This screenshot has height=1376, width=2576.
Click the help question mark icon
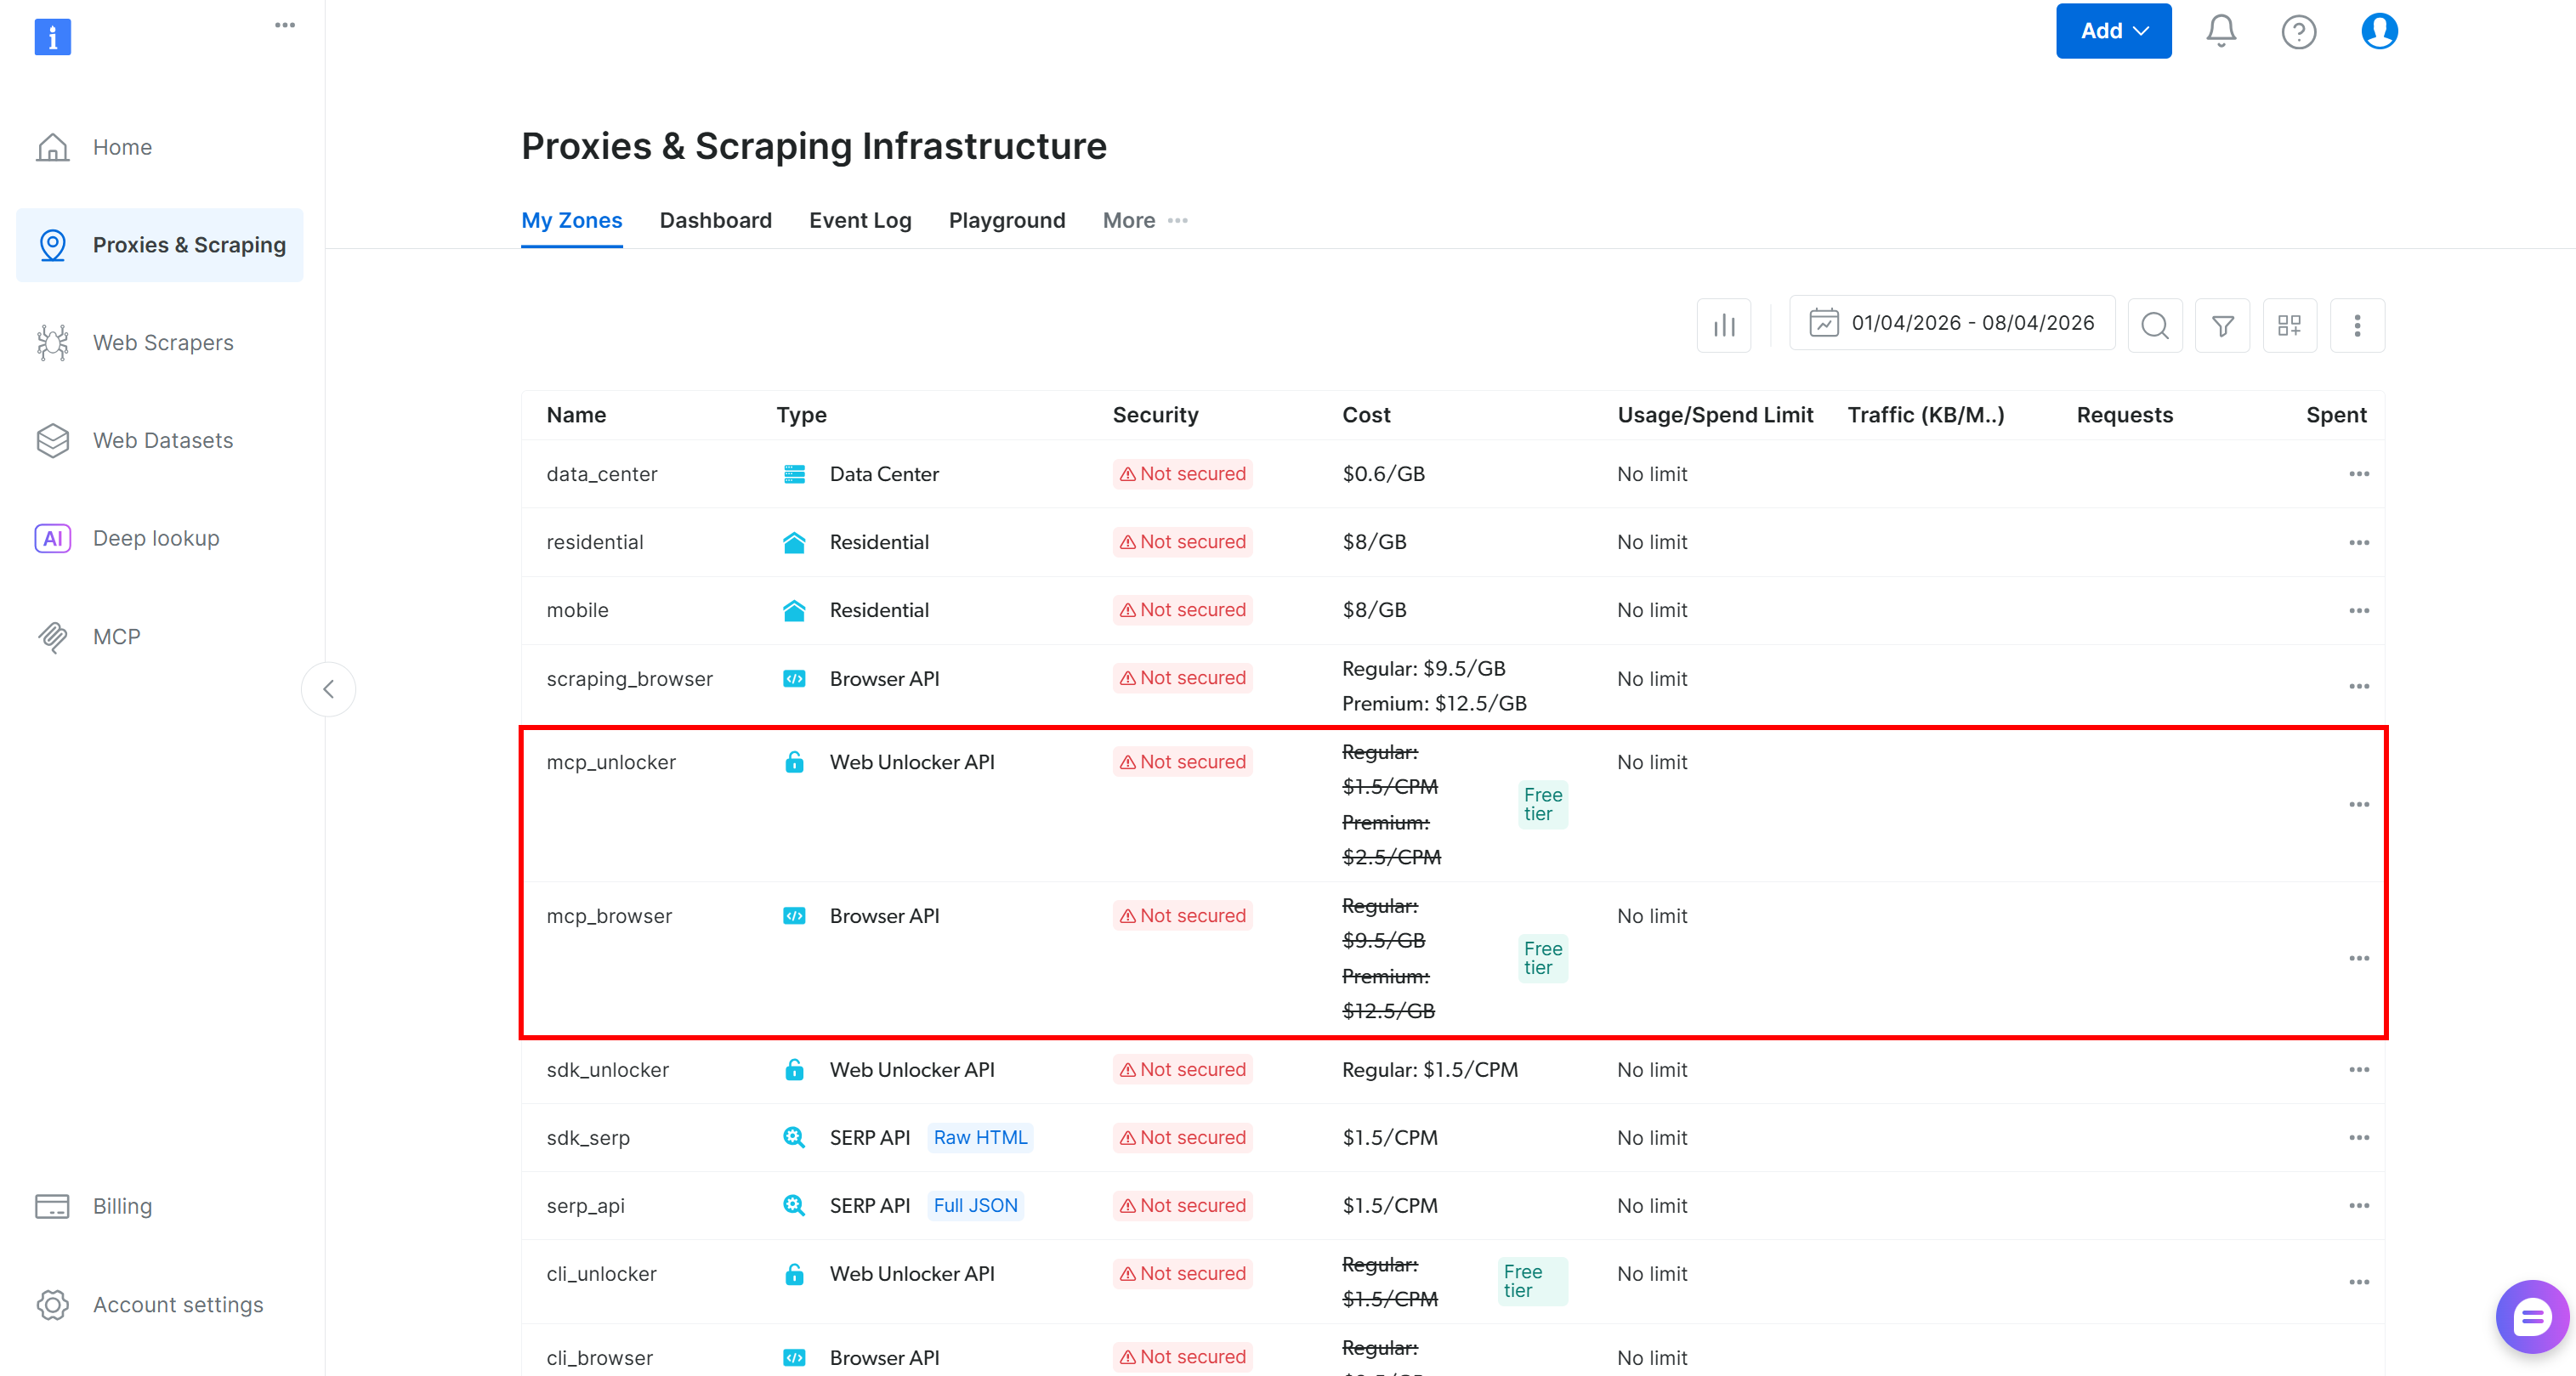pyautogui.click(x=2298, y=32)
